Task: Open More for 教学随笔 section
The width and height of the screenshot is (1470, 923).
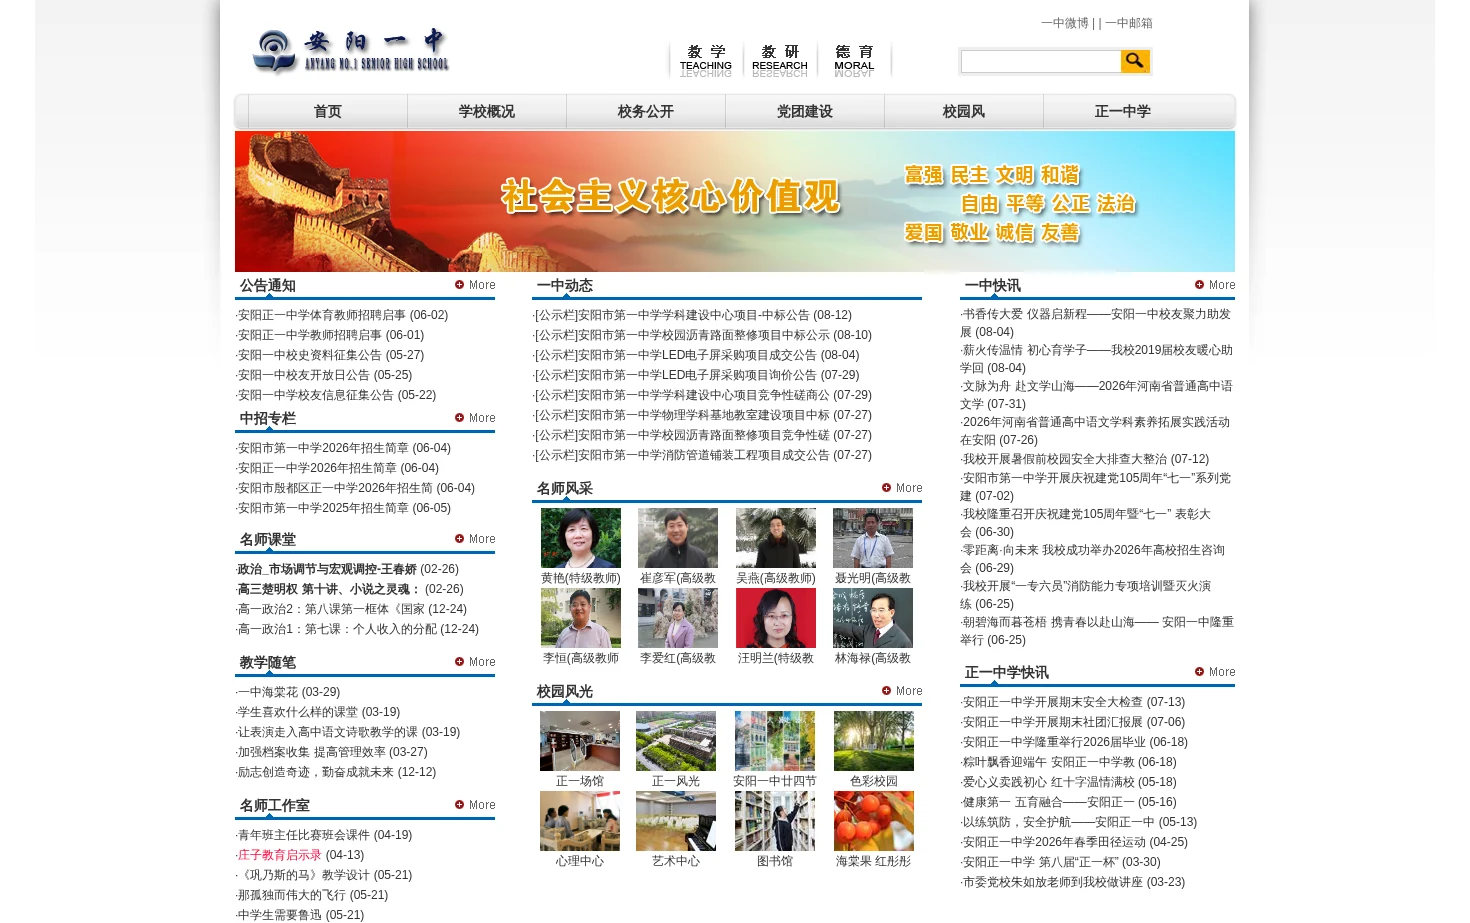Action: (x=475, y=662)
